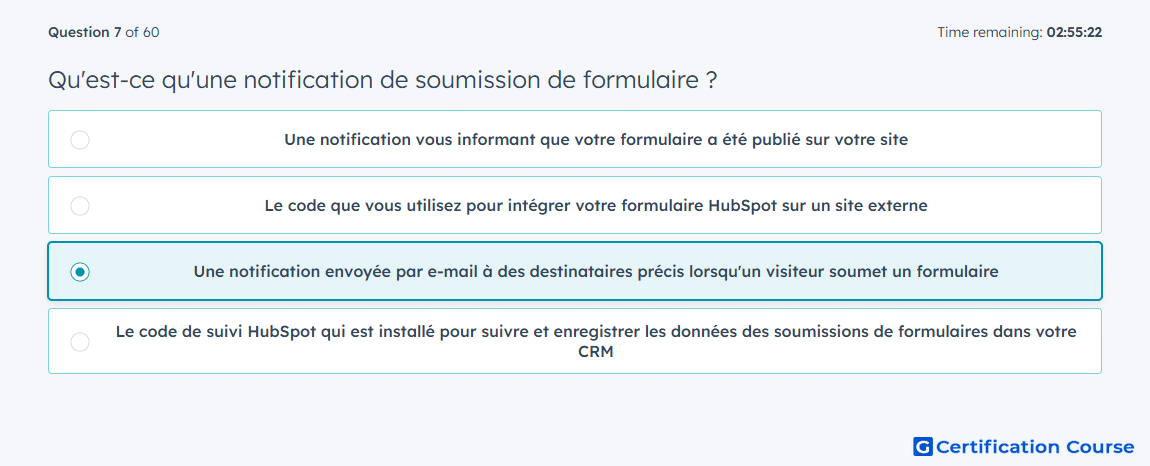Click the word 'CRM' in the last answer
The image size is (1150, 466).
(x=596, y=352)
